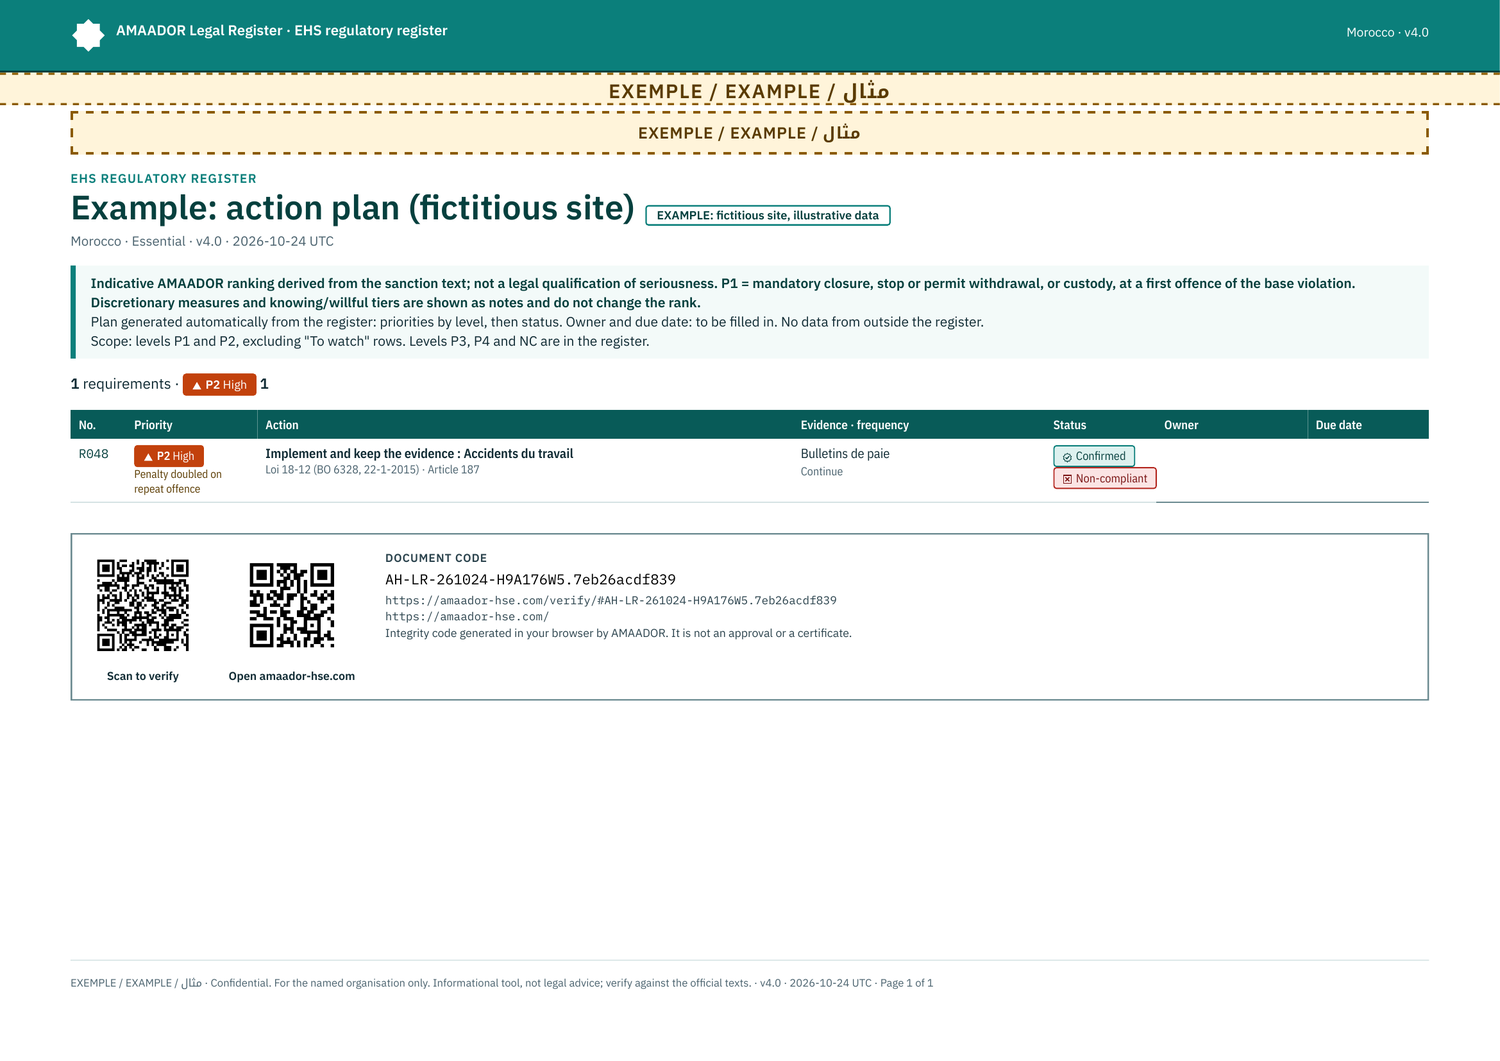Click the 'EXAMPLE: fictitious site, illustrative data' badge
This screenshot has height=1061, width=1500.
tap(768, 215)
